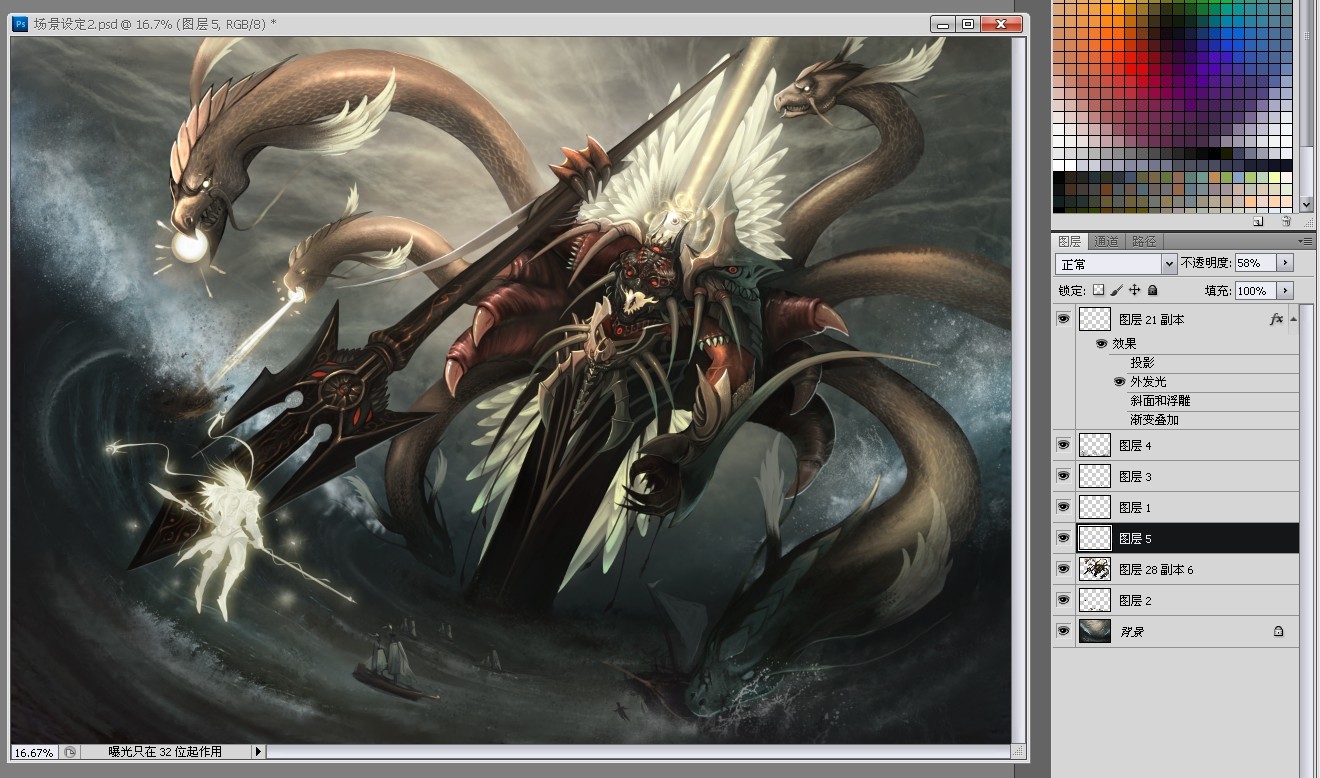Click the lock position move icon

pos(1134,290)
